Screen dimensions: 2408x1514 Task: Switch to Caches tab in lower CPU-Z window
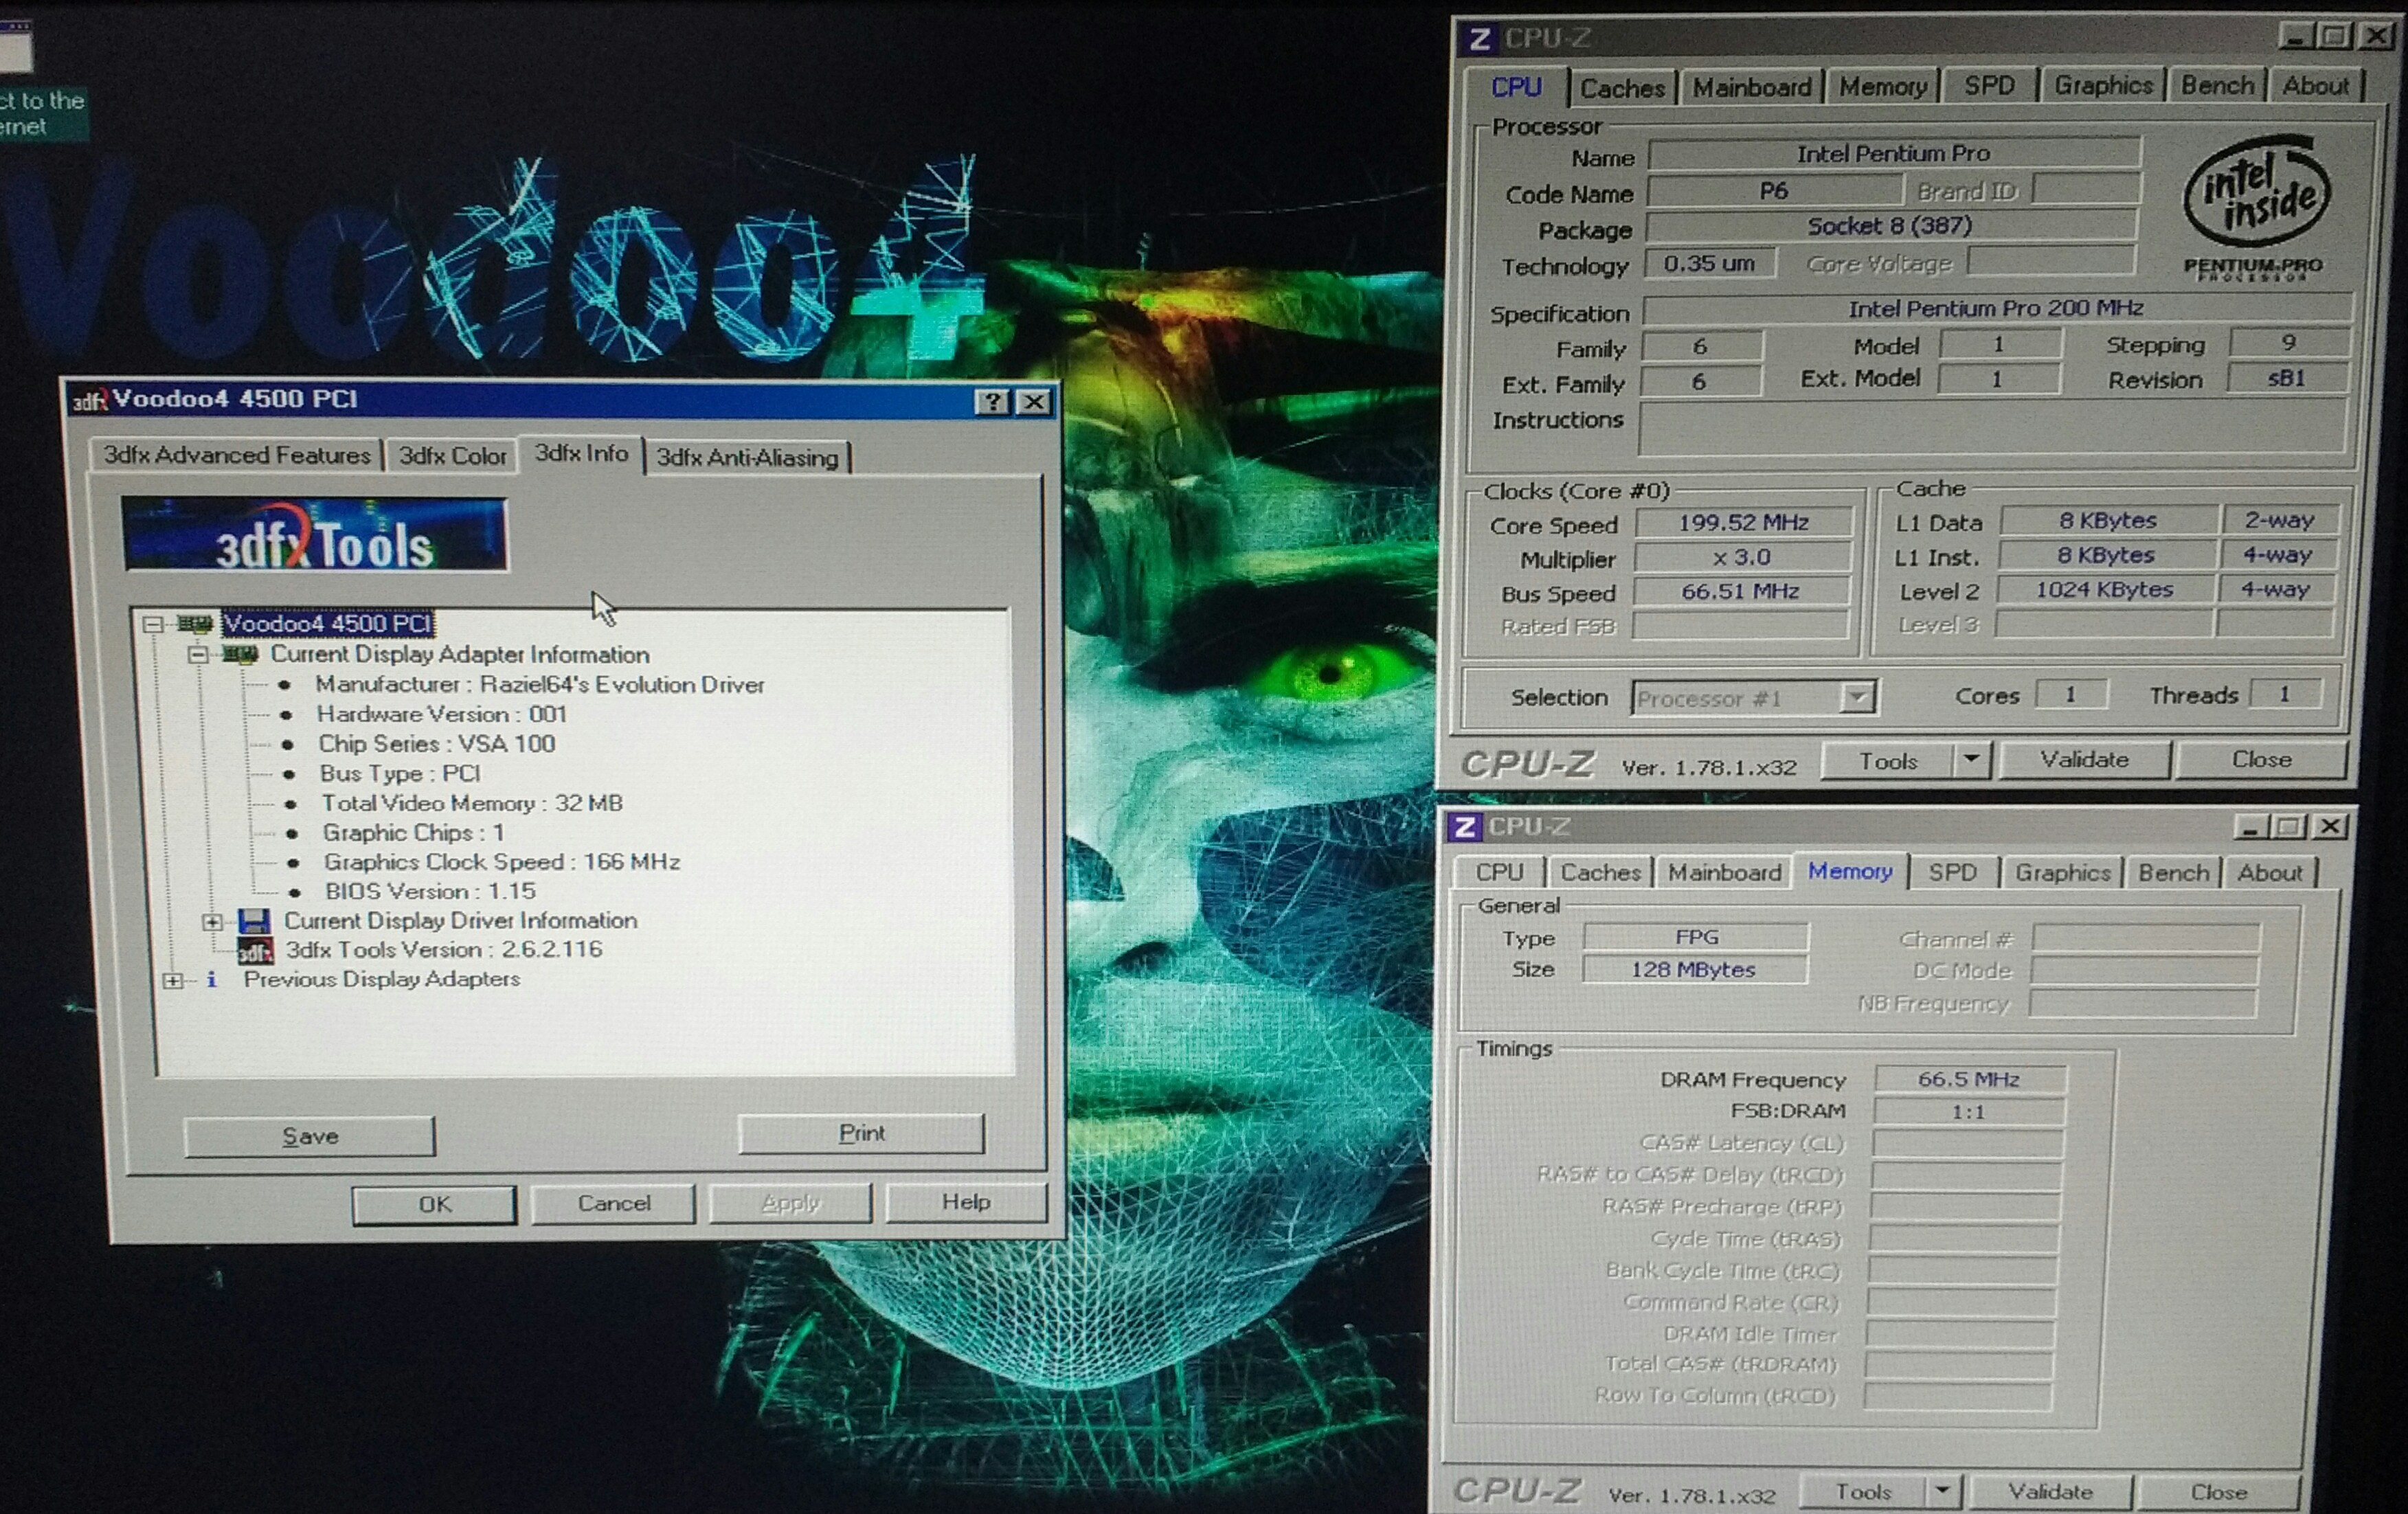coord(1600,873)
